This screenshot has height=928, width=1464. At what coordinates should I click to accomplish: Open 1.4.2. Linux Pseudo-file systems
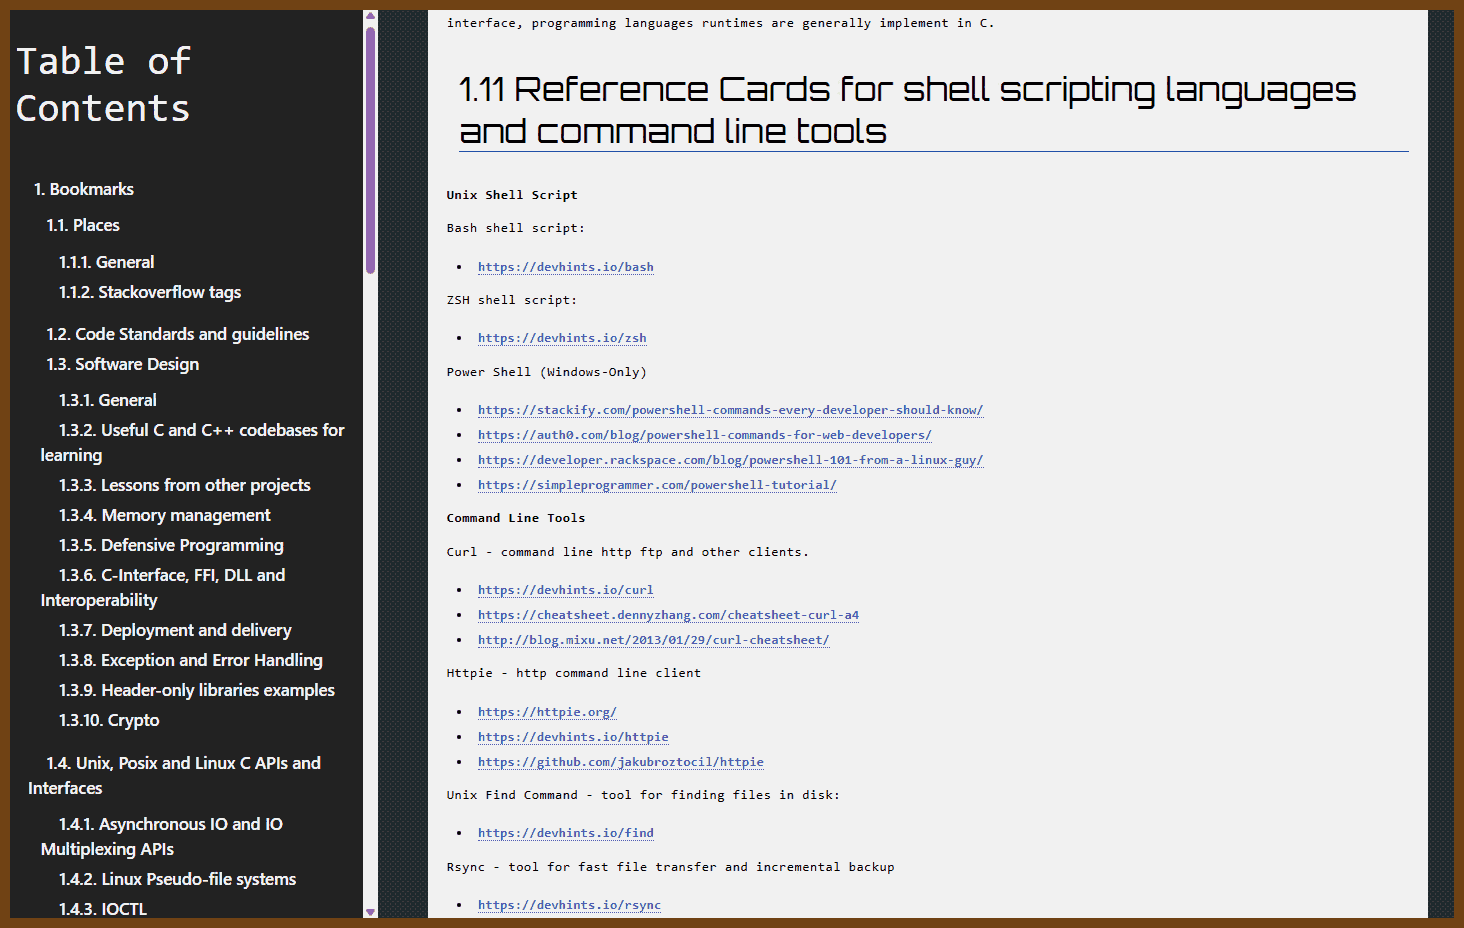177,879
